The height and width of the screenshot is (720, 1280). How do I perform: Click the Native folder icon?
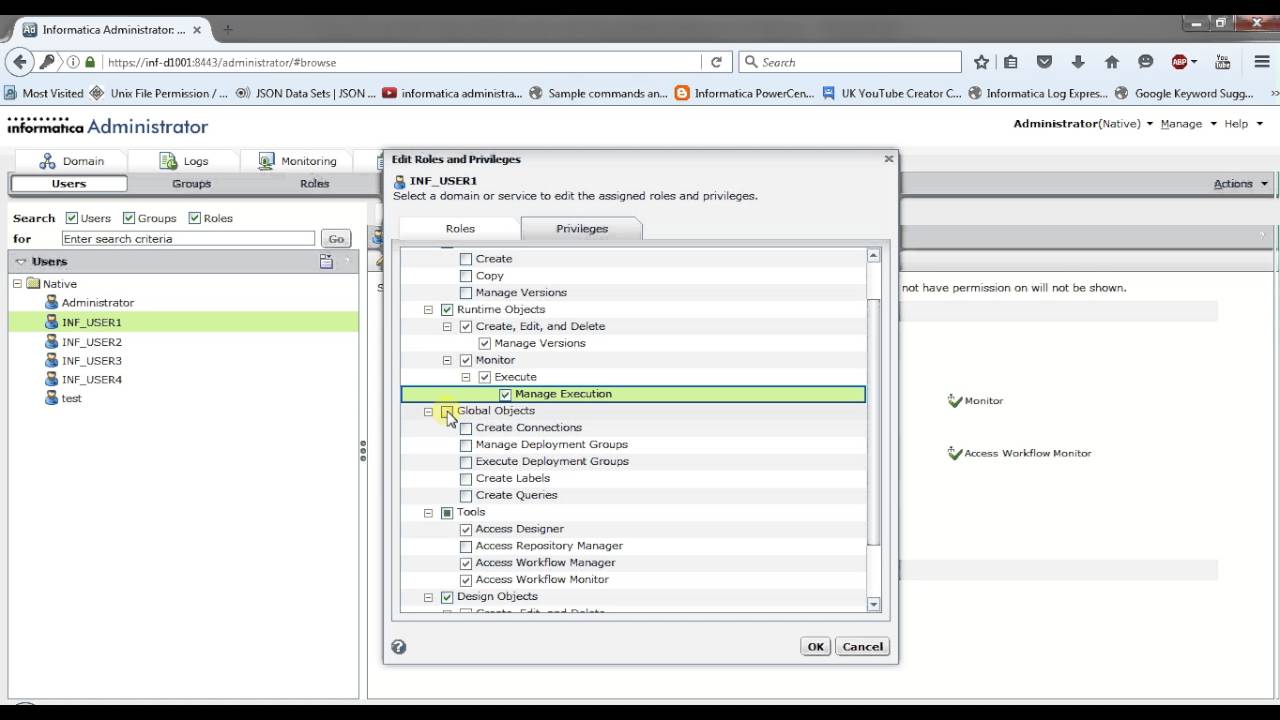33,283
